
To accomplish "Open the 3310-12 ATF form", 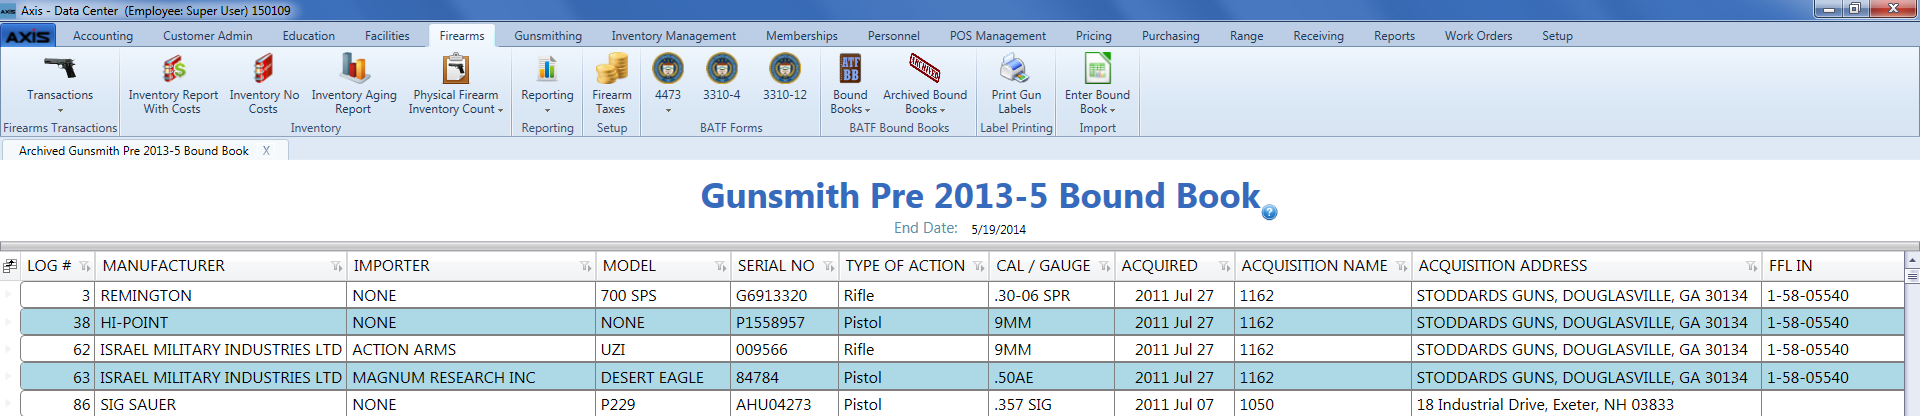I will (785, 78).
